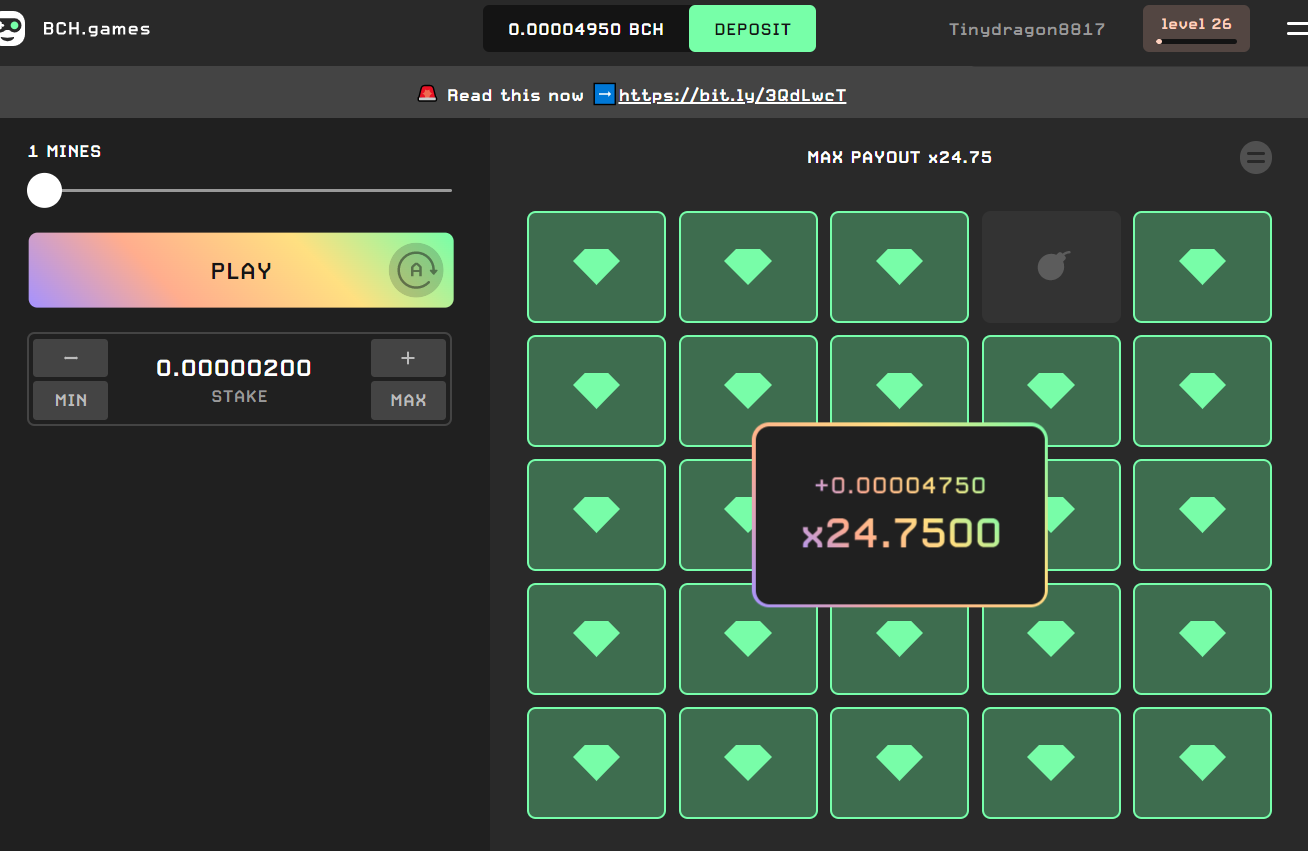Image resolution: width=1308 pixels, height=851 pixels.
Task: Click the mines count slider handle
Action: coord(44,190)
